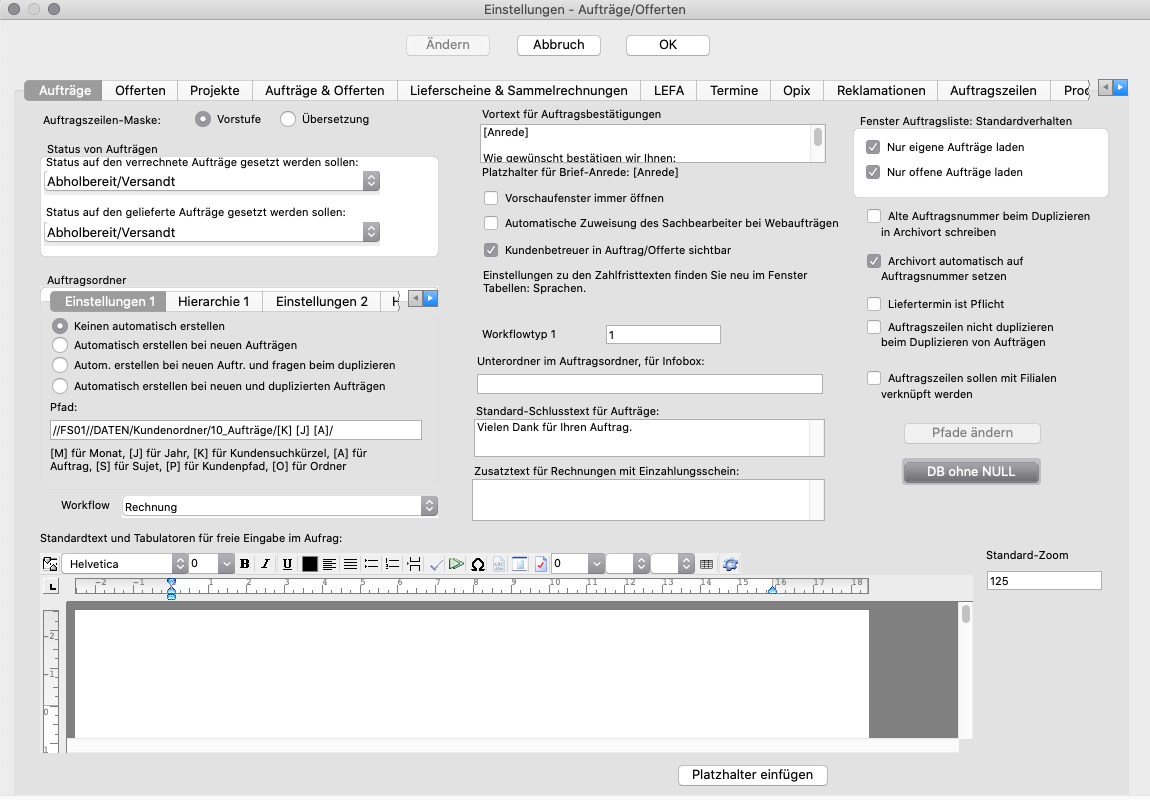Screen dimensions: 1150x800
Task: Open status dropdown for verrechnete Aufträge
Action: pos(212,182)
